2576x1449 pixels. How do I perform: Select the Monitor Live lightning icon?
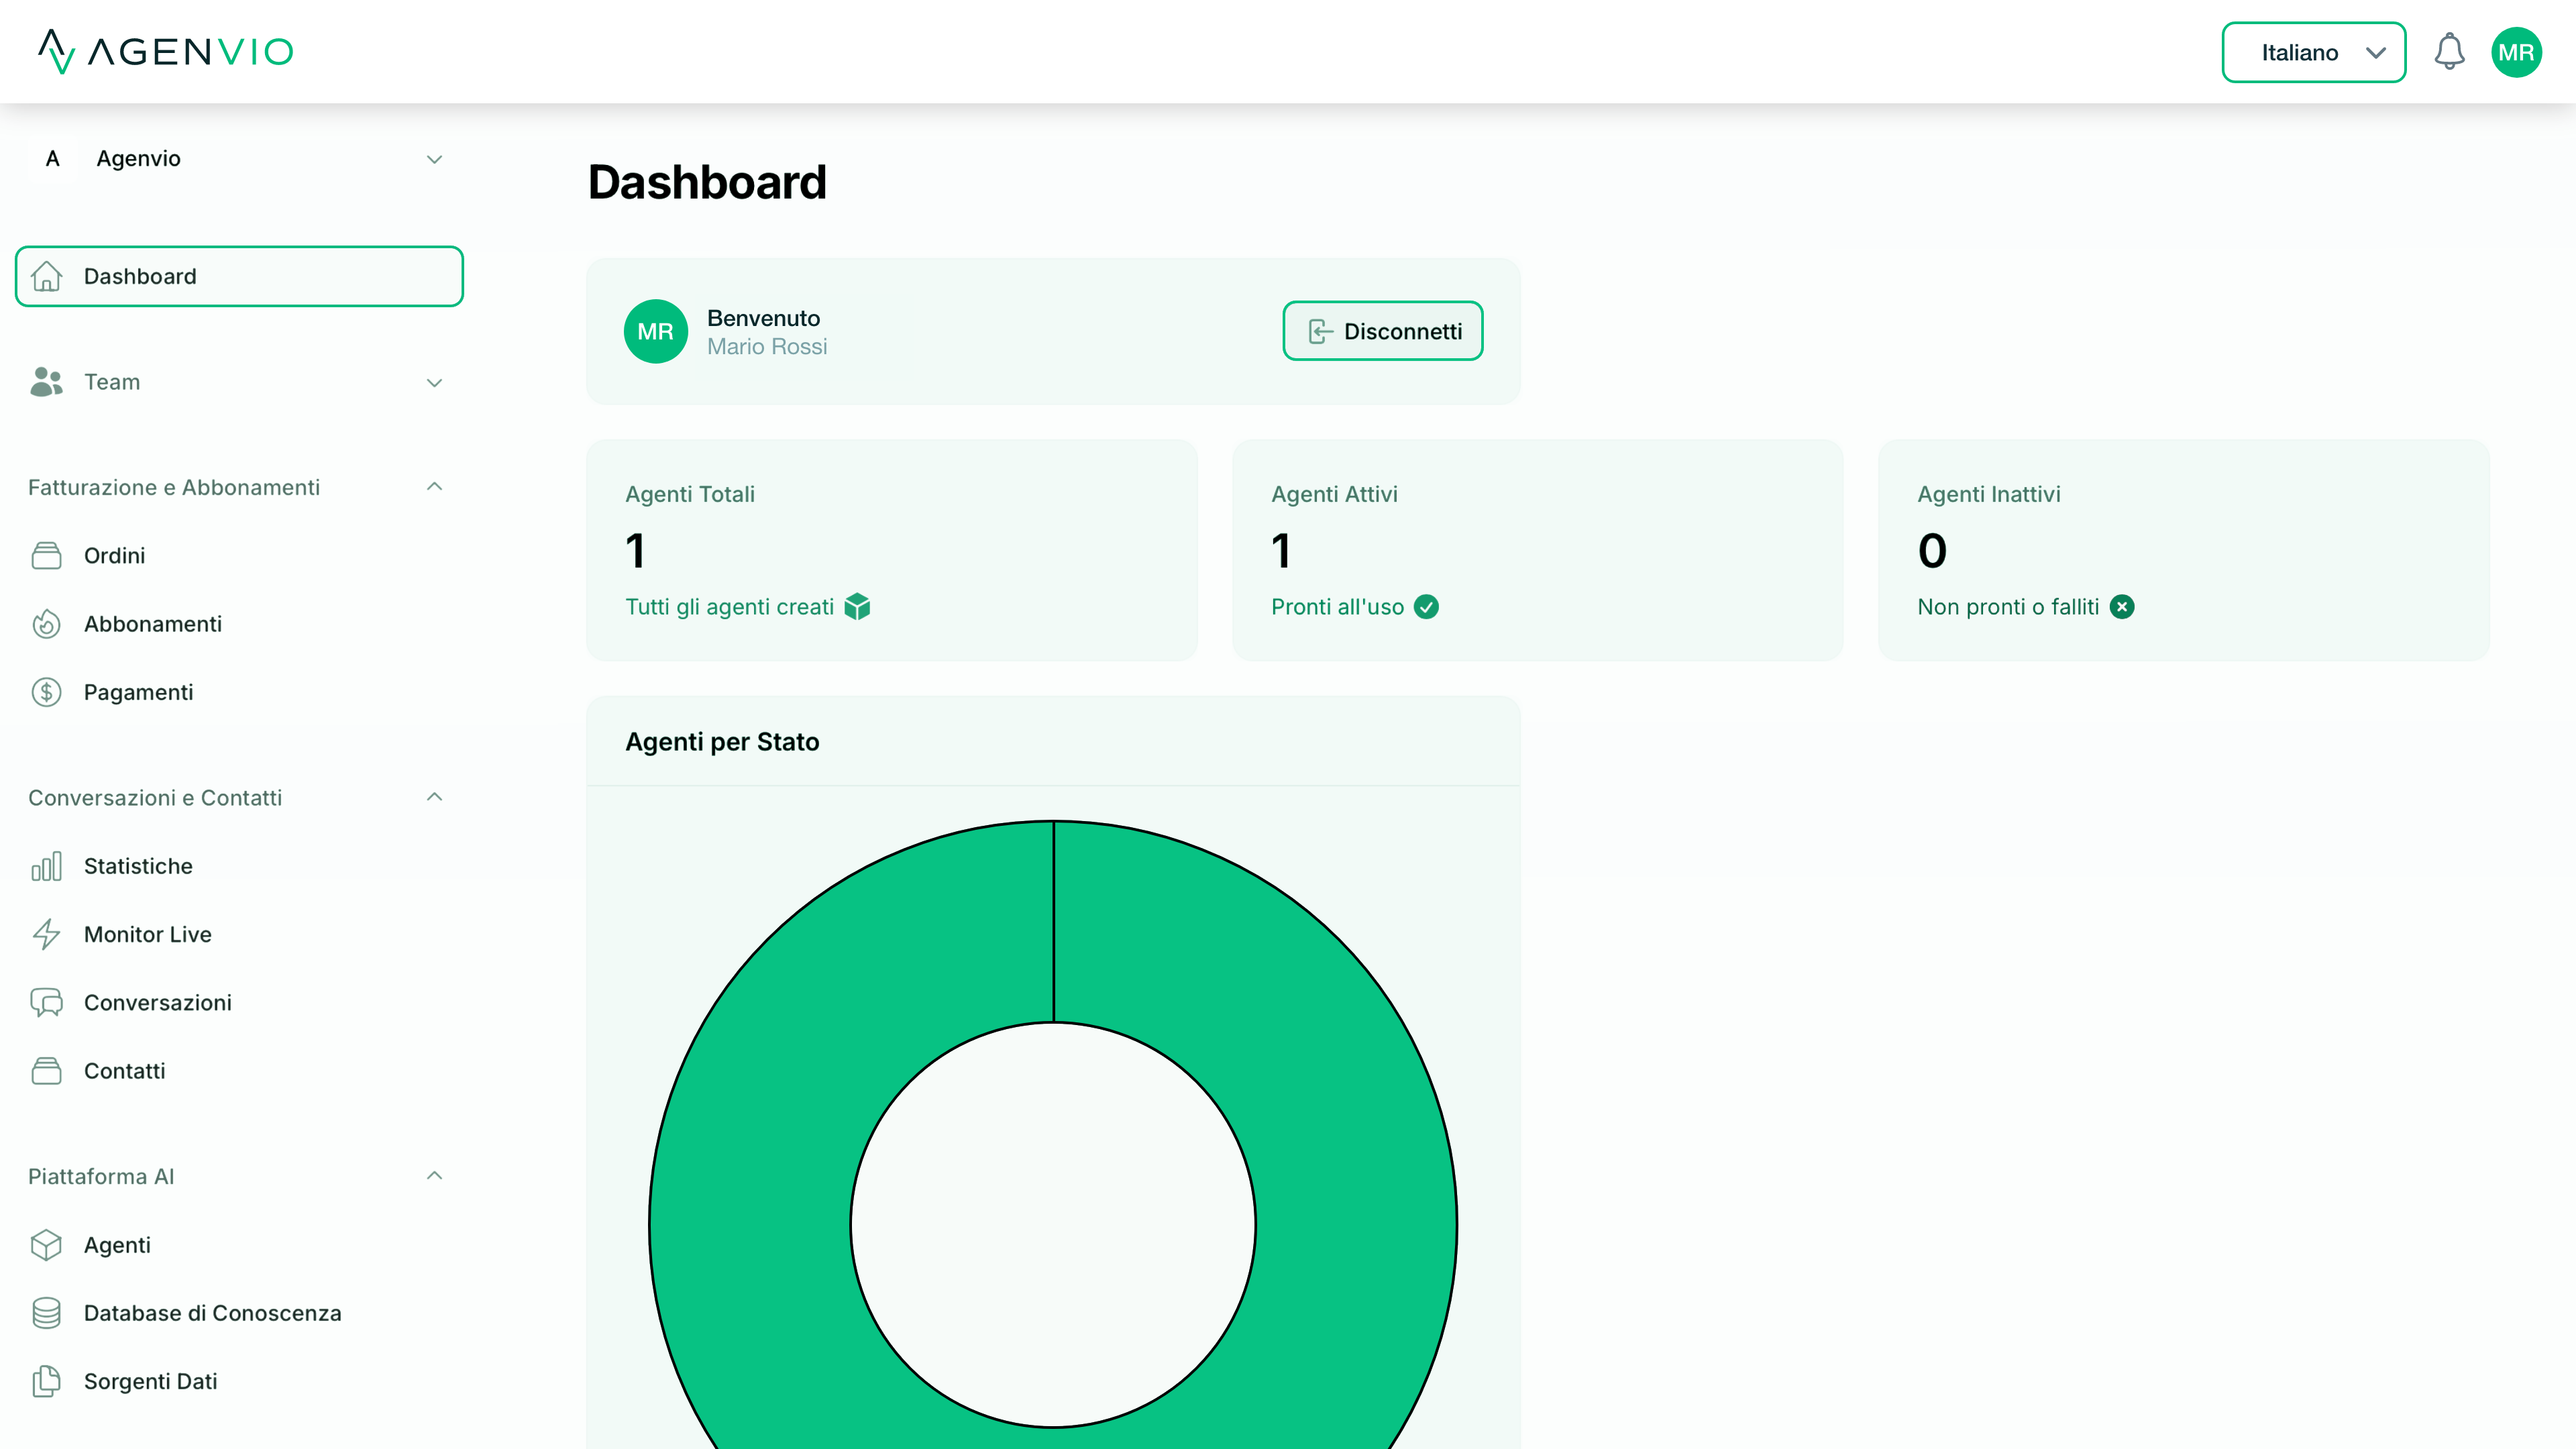tap(46, 934)
